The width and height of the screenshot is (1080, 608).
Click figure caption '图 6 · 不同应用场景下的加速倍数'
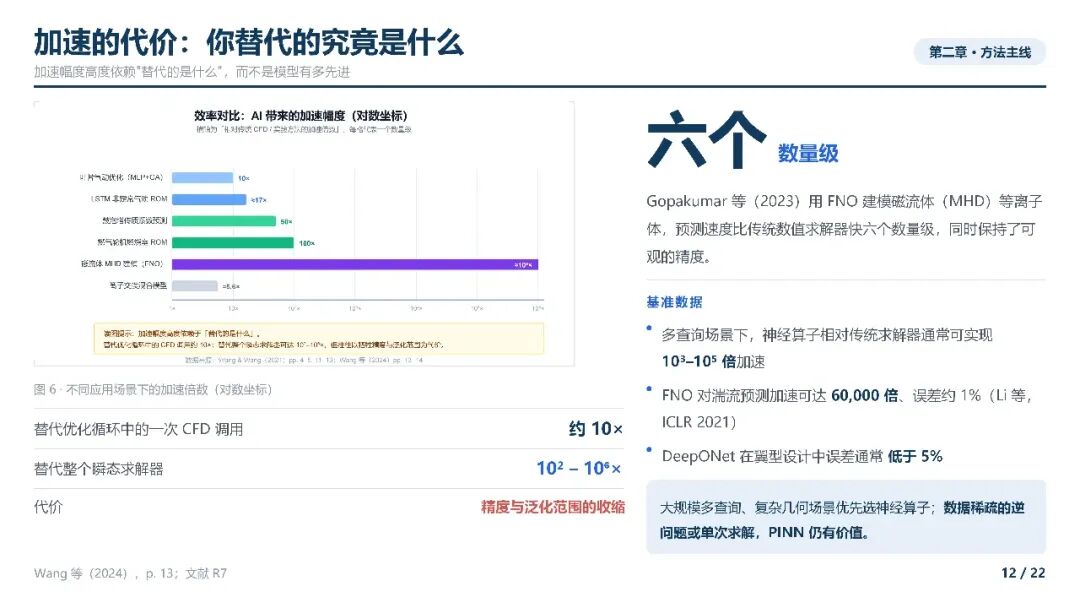tap(153, 390)
